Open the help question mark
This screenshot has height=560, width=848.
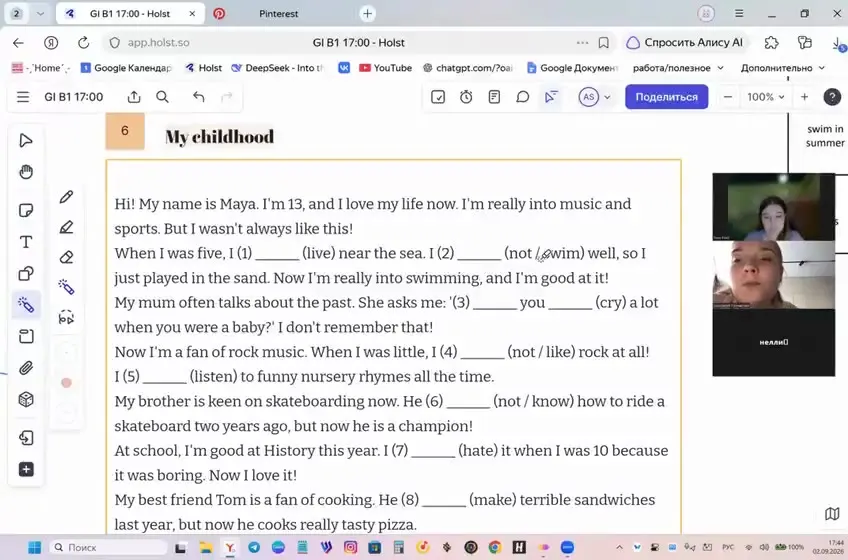coord(832,97)
